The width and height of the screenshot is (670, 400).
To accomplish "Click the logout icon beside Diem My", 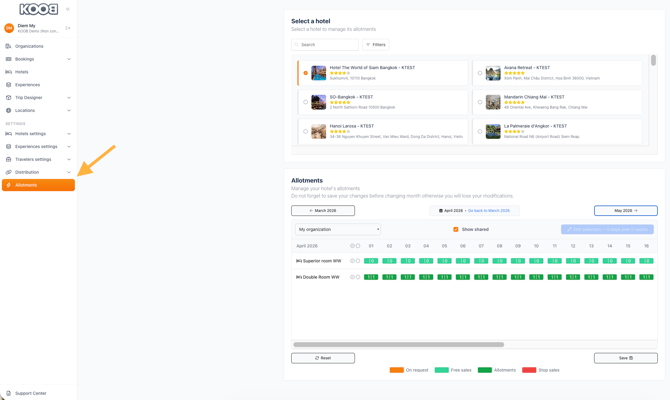I will pyautogui.click(x=68, y=28).
